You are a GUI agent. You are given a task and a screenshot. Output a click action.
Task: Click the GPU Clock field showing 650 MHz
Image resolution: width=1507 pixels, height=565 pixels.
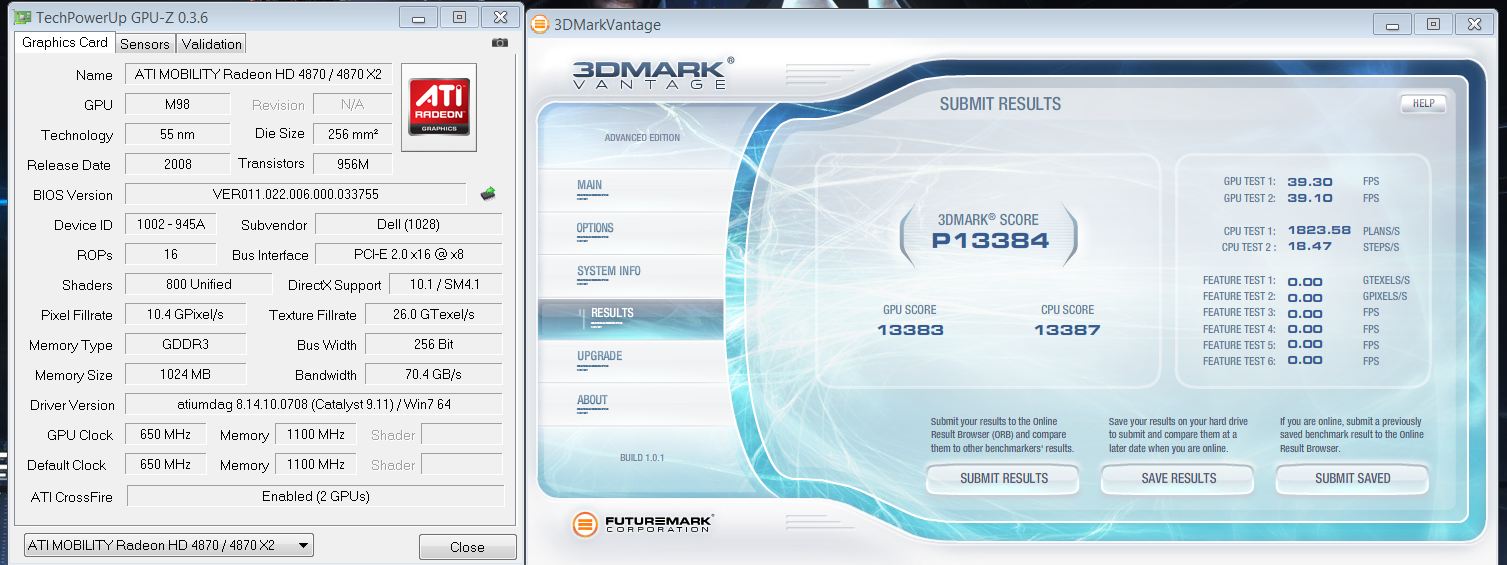pos(165,434)
